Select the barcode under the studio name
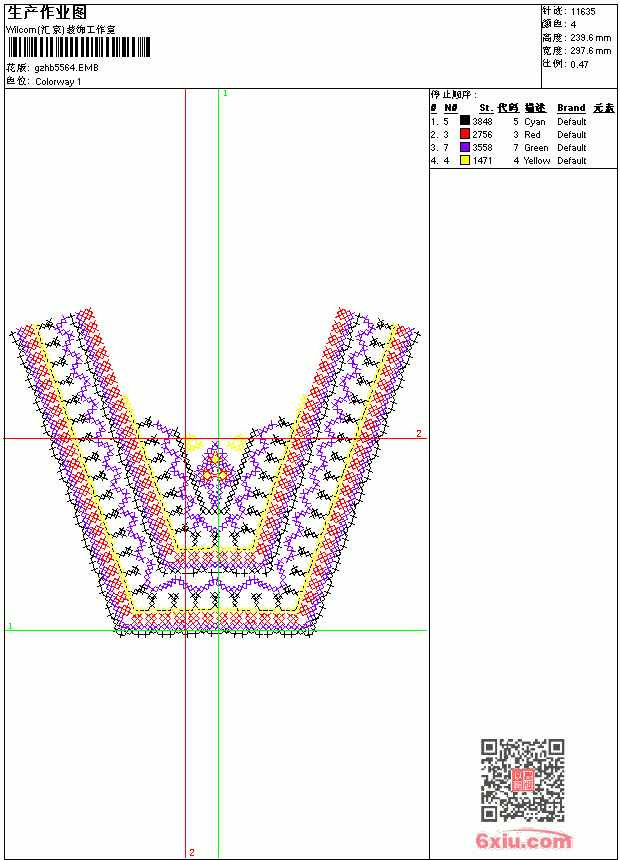This screenshot has height=860, width=620. [x=78, y=48]
